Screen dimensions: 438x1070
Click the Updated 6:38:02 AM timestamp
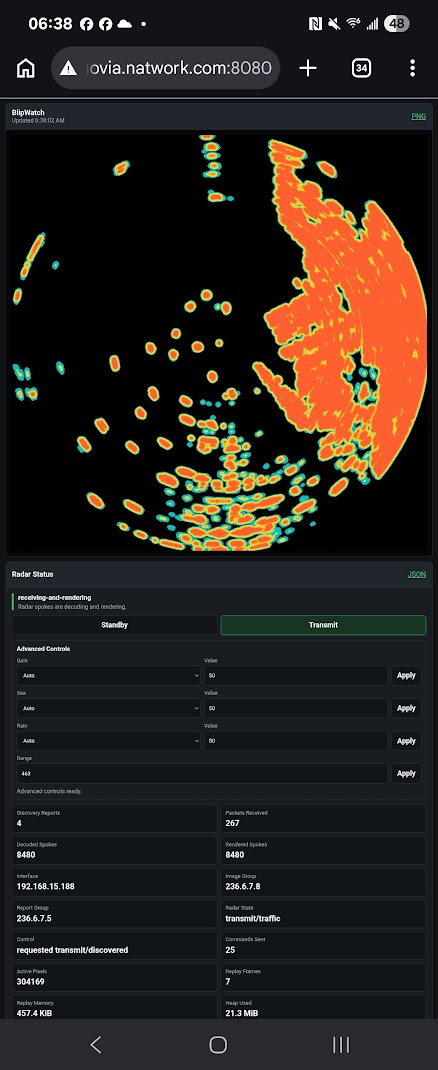click(38, 121)
